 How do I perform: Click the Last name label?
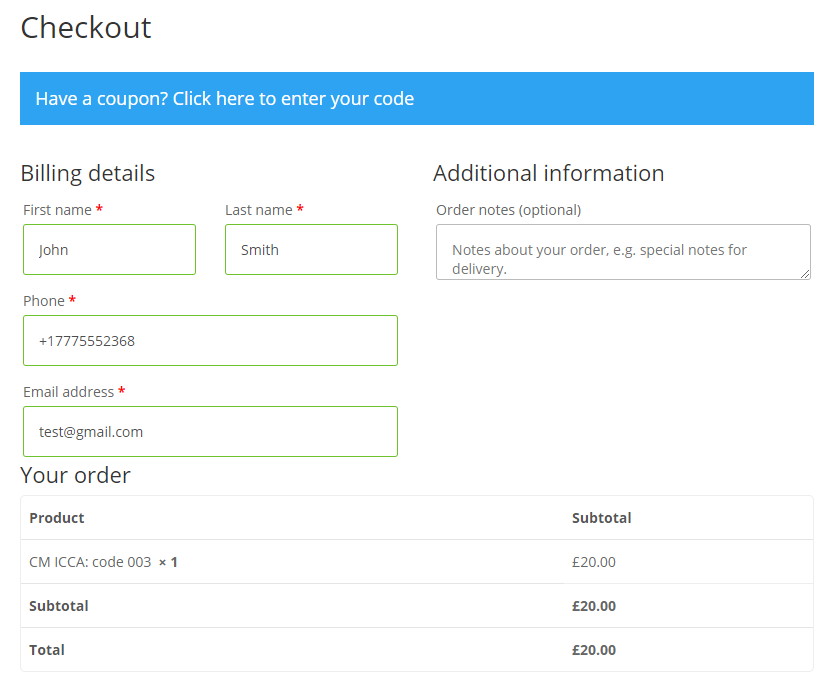click(x=259, y=210)
